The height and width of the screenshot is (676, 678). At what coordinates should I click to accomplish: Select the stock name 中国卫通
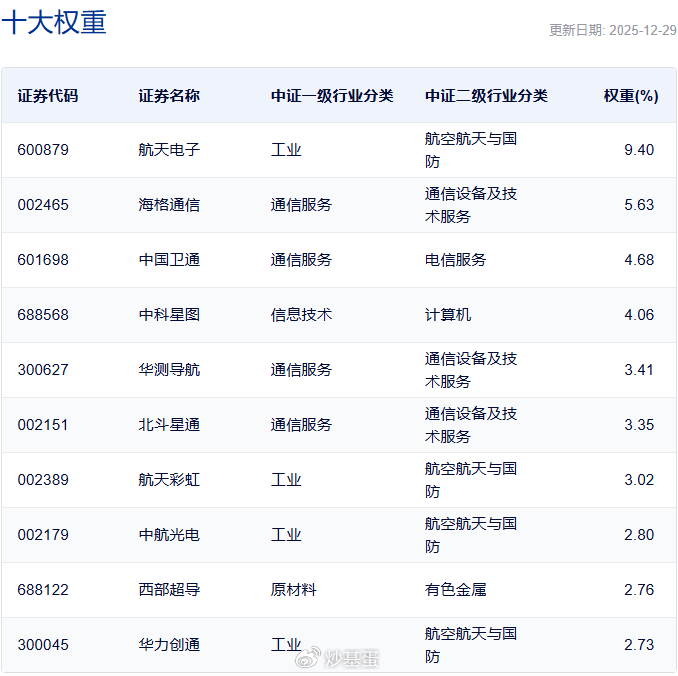point(169,260)
